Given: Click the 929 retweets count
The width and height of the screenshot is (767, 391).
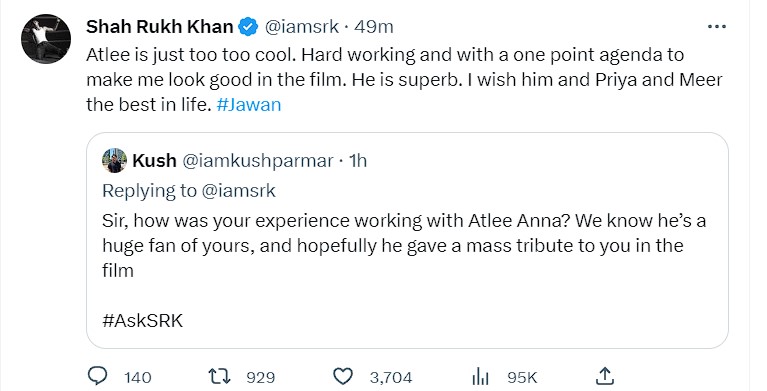Looking at the screenshot, I should [260, 377].
